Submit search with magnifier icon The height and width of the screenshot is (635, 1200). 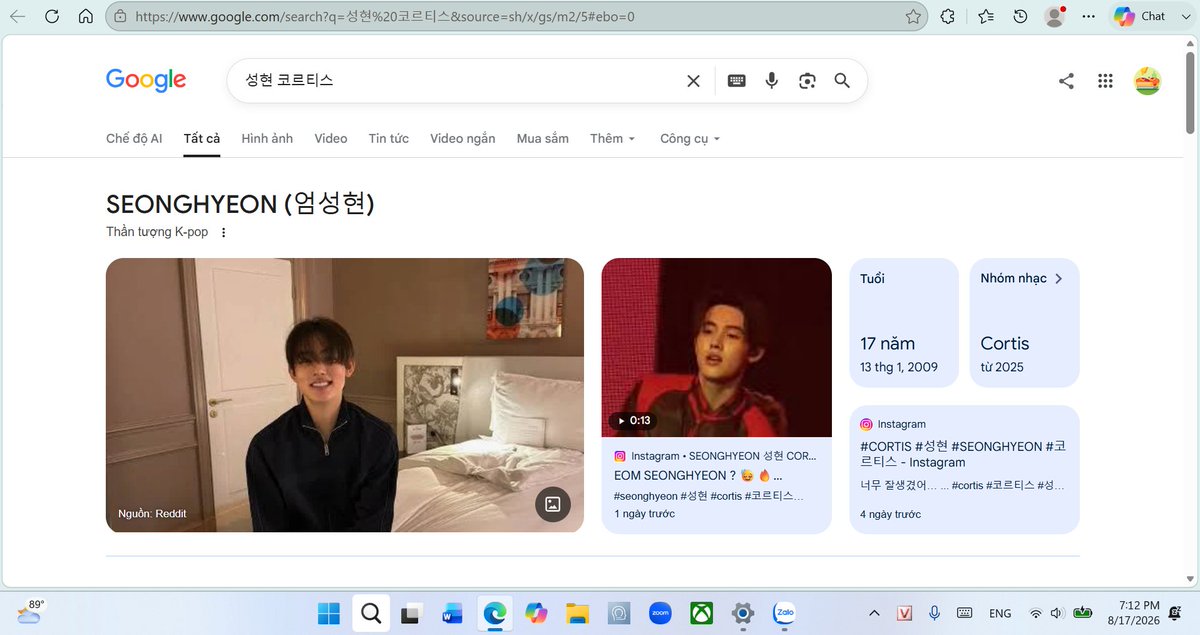point(842,81)
